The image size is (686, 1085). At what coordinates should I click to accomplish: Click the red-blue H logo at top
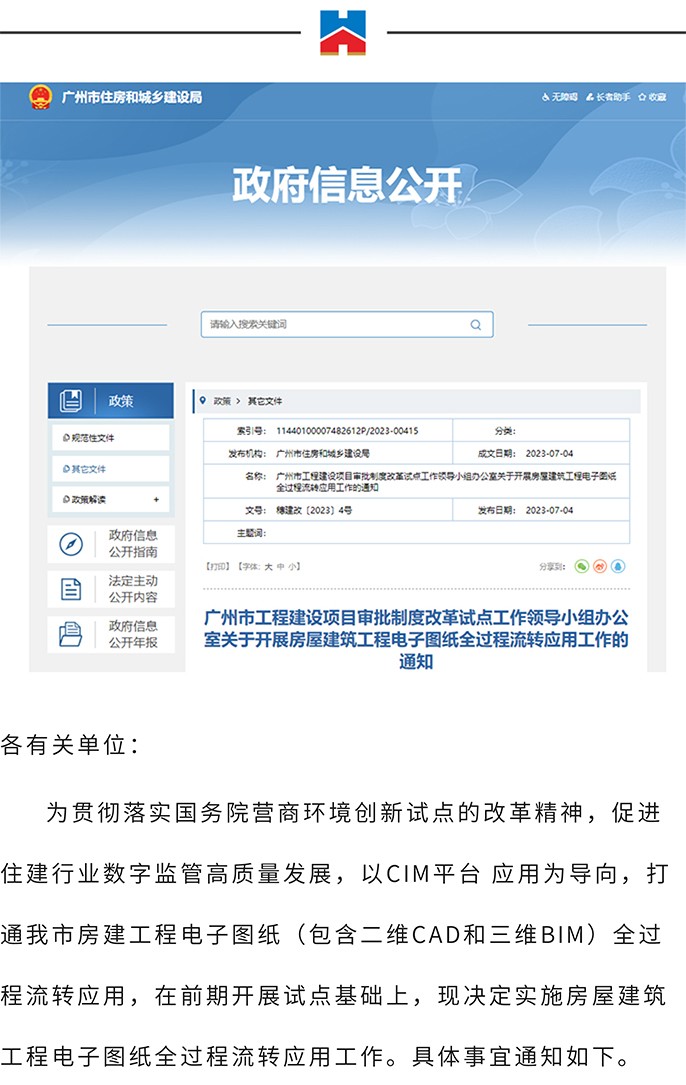pyautogui.click(x=343, y=32)
